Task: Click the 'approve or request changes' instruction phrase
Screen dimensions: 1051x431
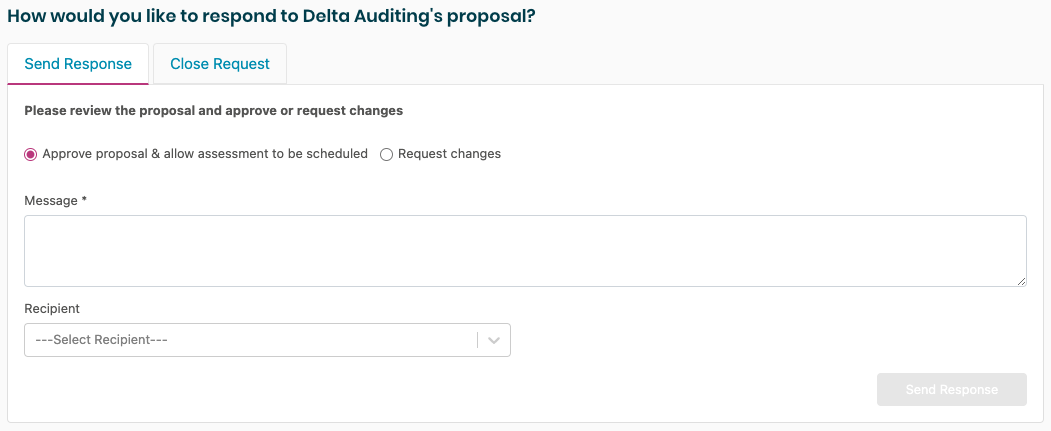Action: (315, 111)
